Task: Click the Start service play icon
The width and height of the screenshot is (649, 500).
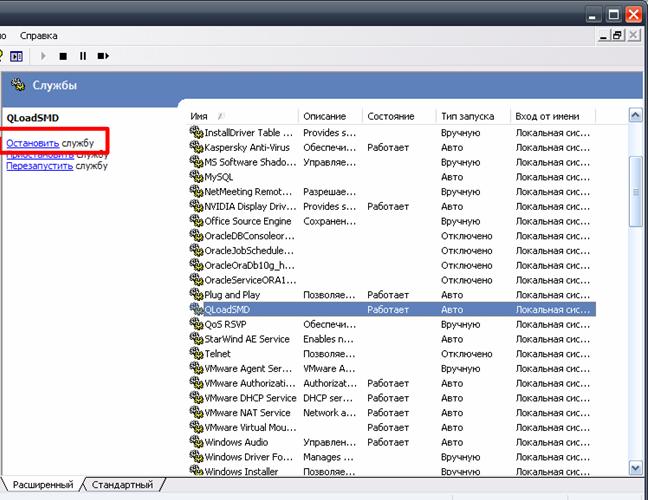Action: [x=43, y=56]
